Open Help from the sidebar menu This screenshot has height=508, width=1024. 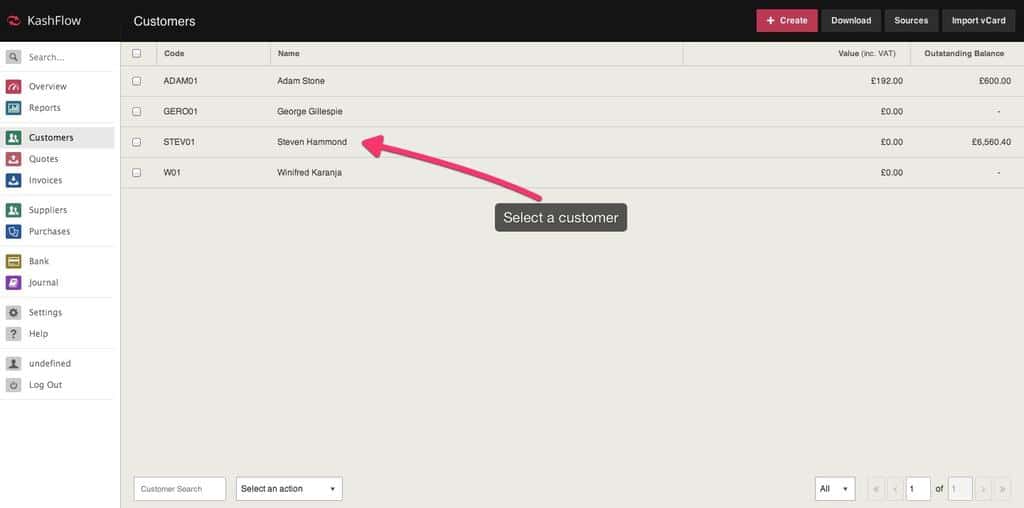38,334
